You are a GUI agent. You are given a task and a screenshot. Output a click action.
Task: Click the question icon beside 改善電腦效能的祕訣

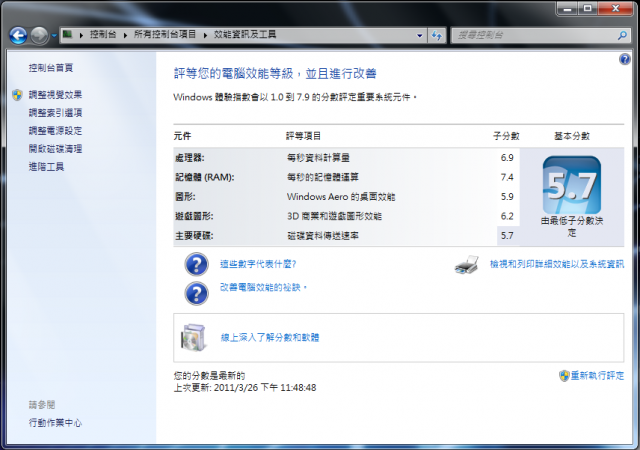[196, 293]
